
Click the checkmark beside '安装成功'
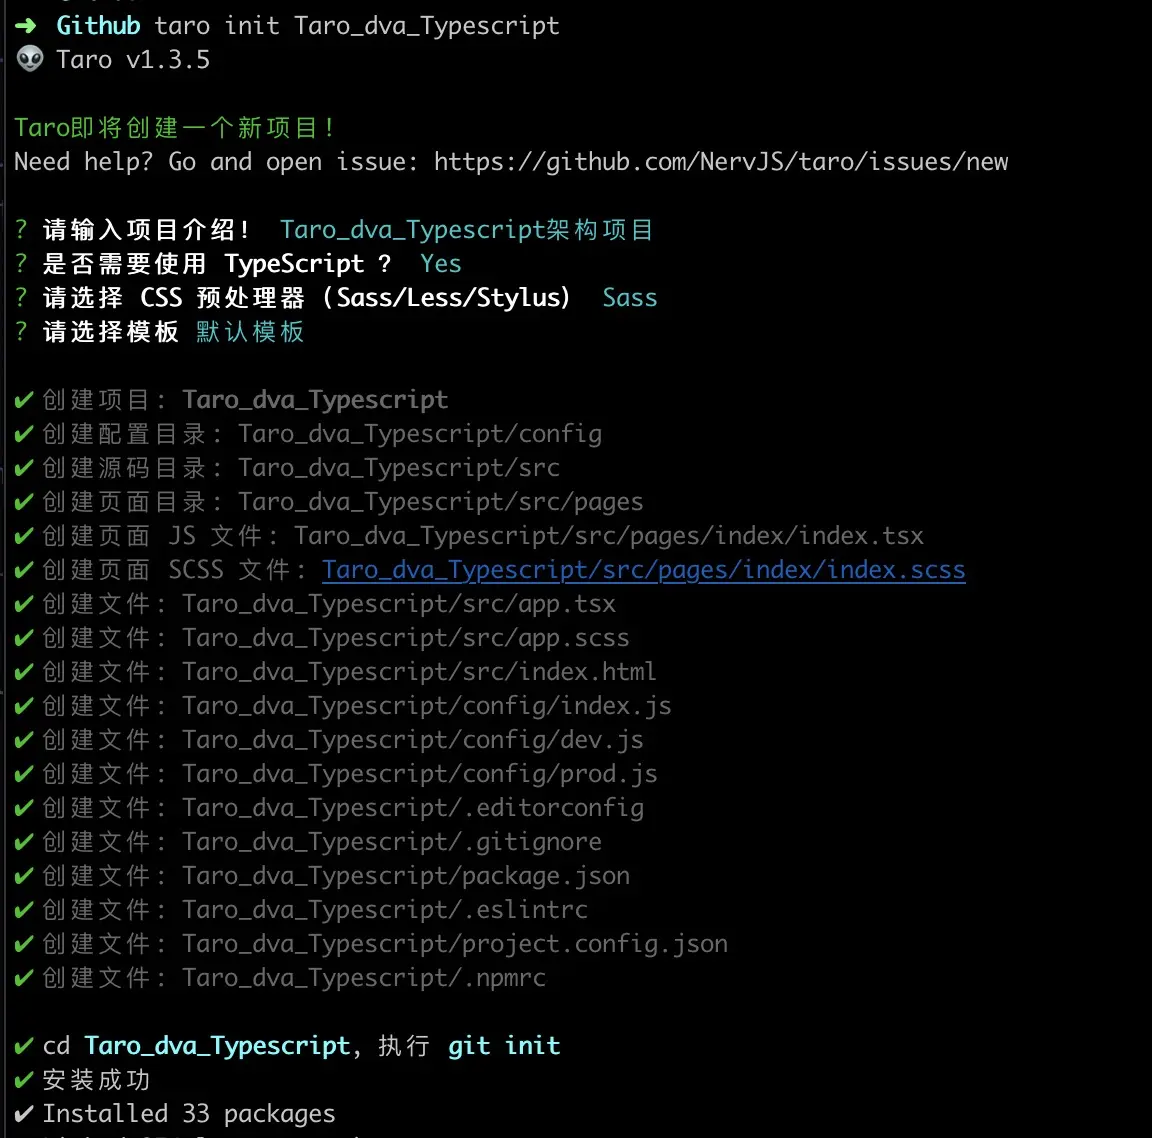coord(24,1080)
